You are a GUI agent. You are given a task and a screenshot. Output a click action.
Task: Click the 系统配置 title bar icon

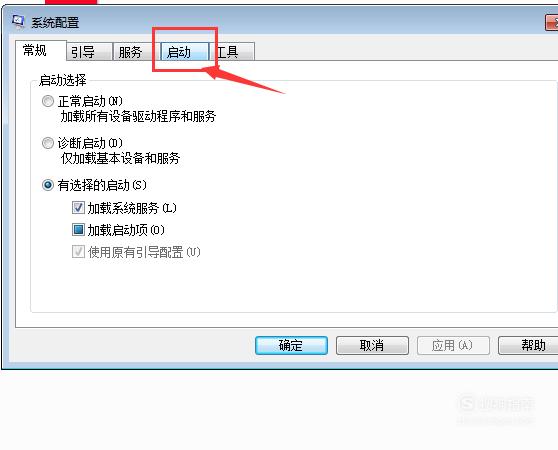(x=19, y=22)
